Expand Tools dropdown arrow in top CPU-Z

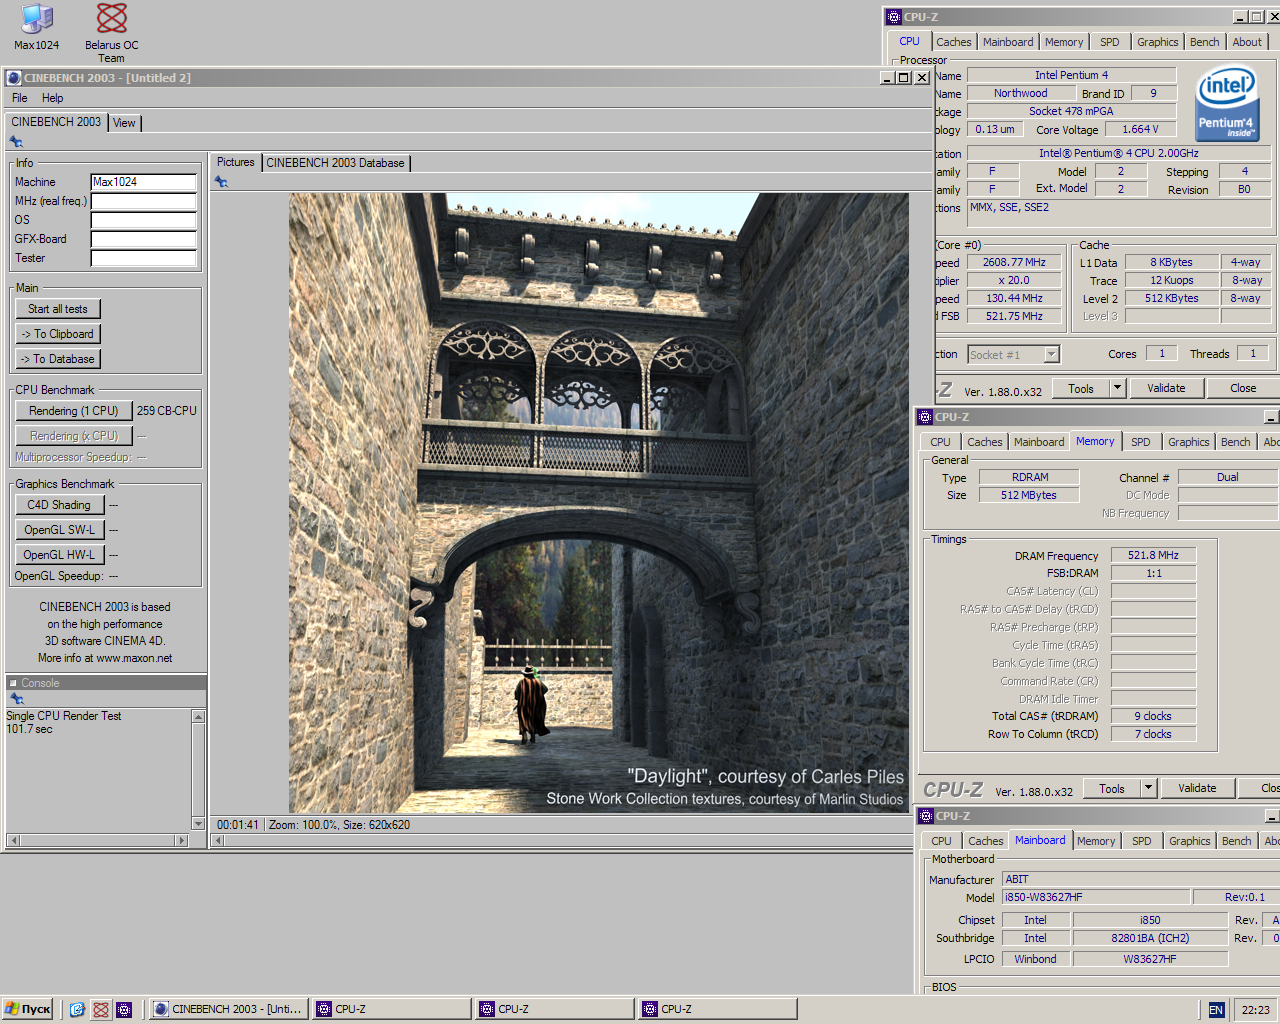[x=1118, y=388]
